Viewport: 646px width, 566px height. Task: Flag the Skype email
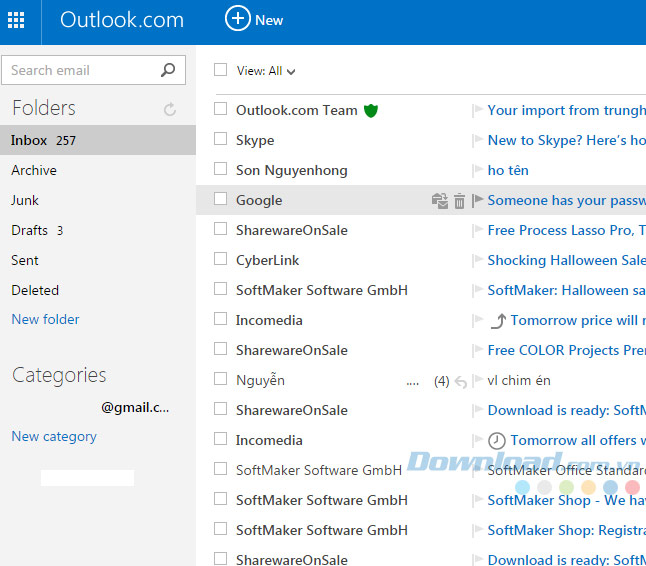pos(477,141)
